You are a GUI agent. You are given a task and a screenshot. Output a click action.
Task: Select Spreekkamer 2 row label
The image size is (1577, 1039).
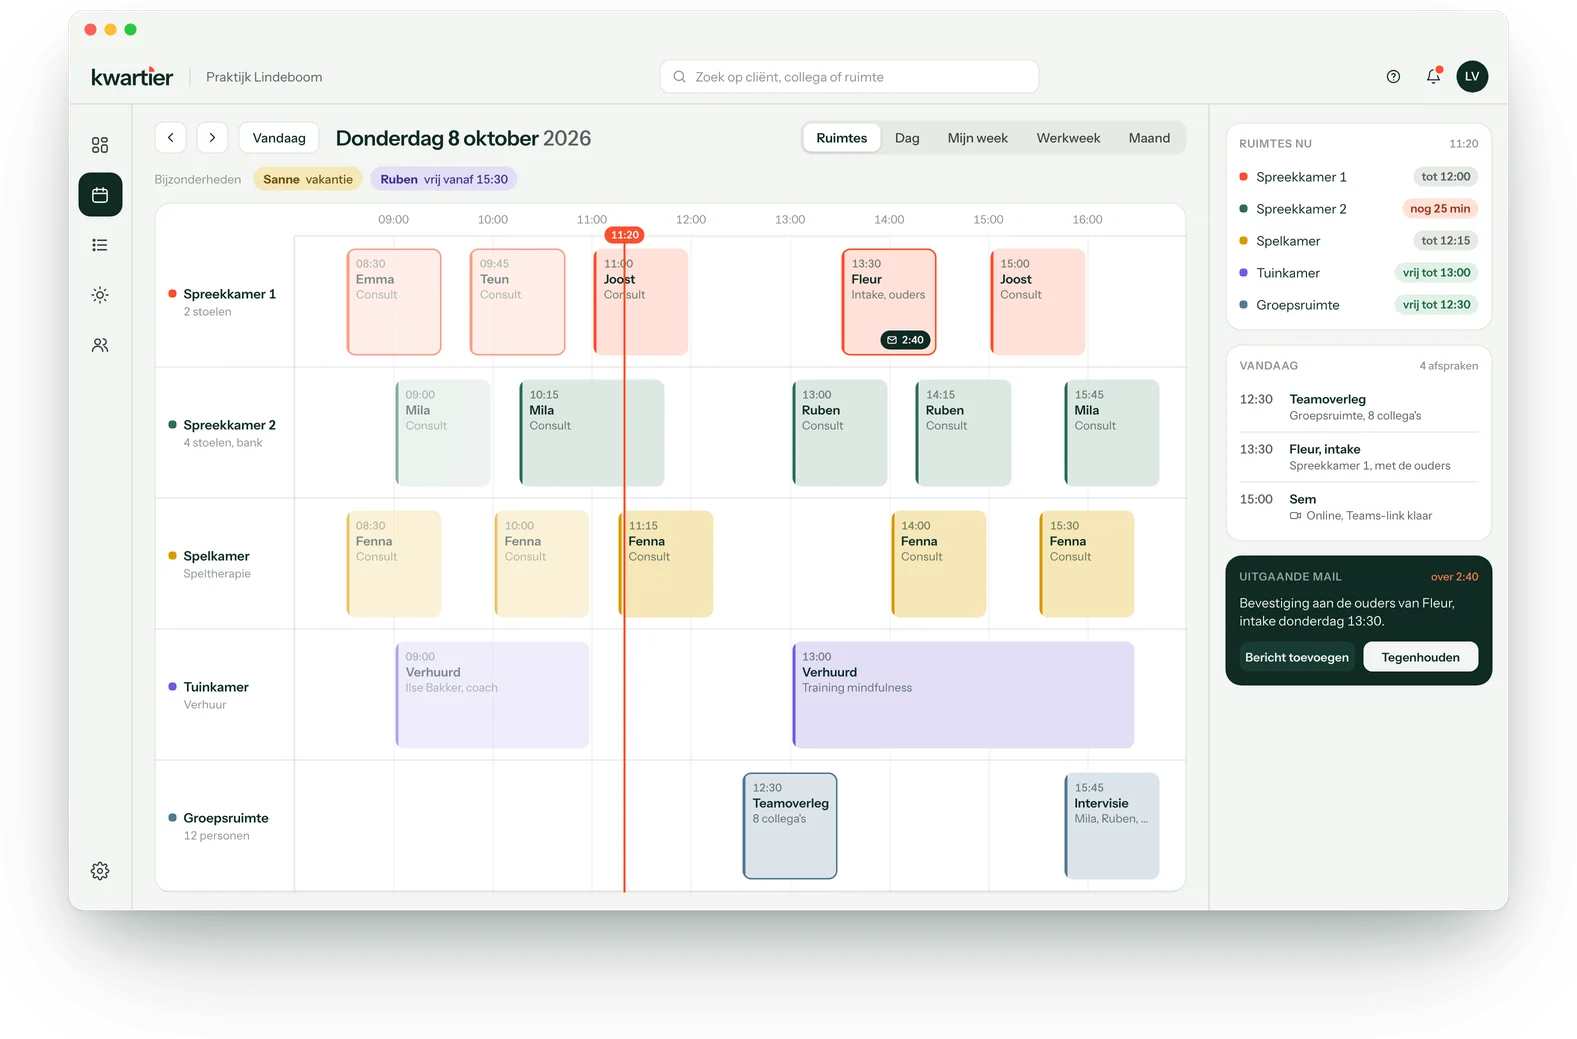(x=229, y=425)
